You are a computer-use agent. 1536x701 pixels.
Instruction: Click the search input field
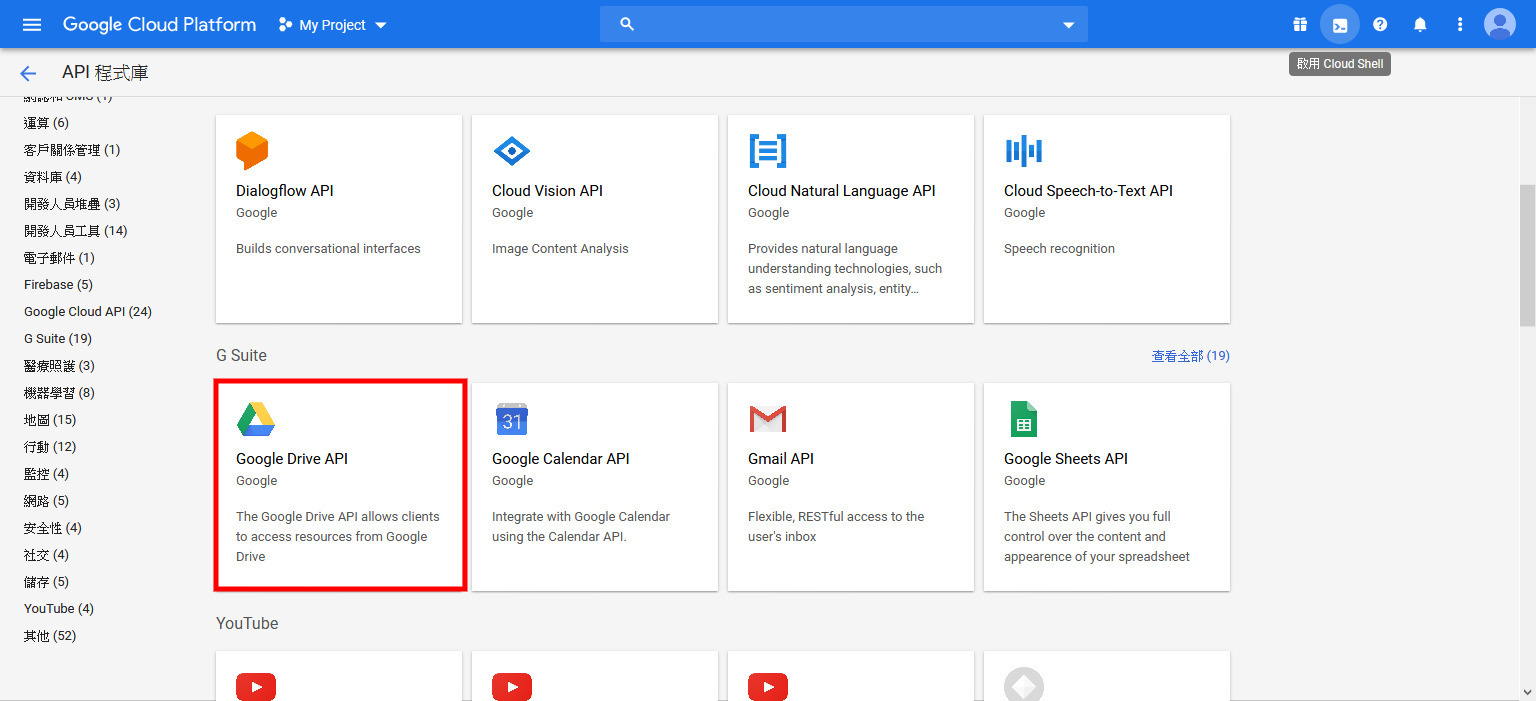pyautogui.click(x=844, y=24)
